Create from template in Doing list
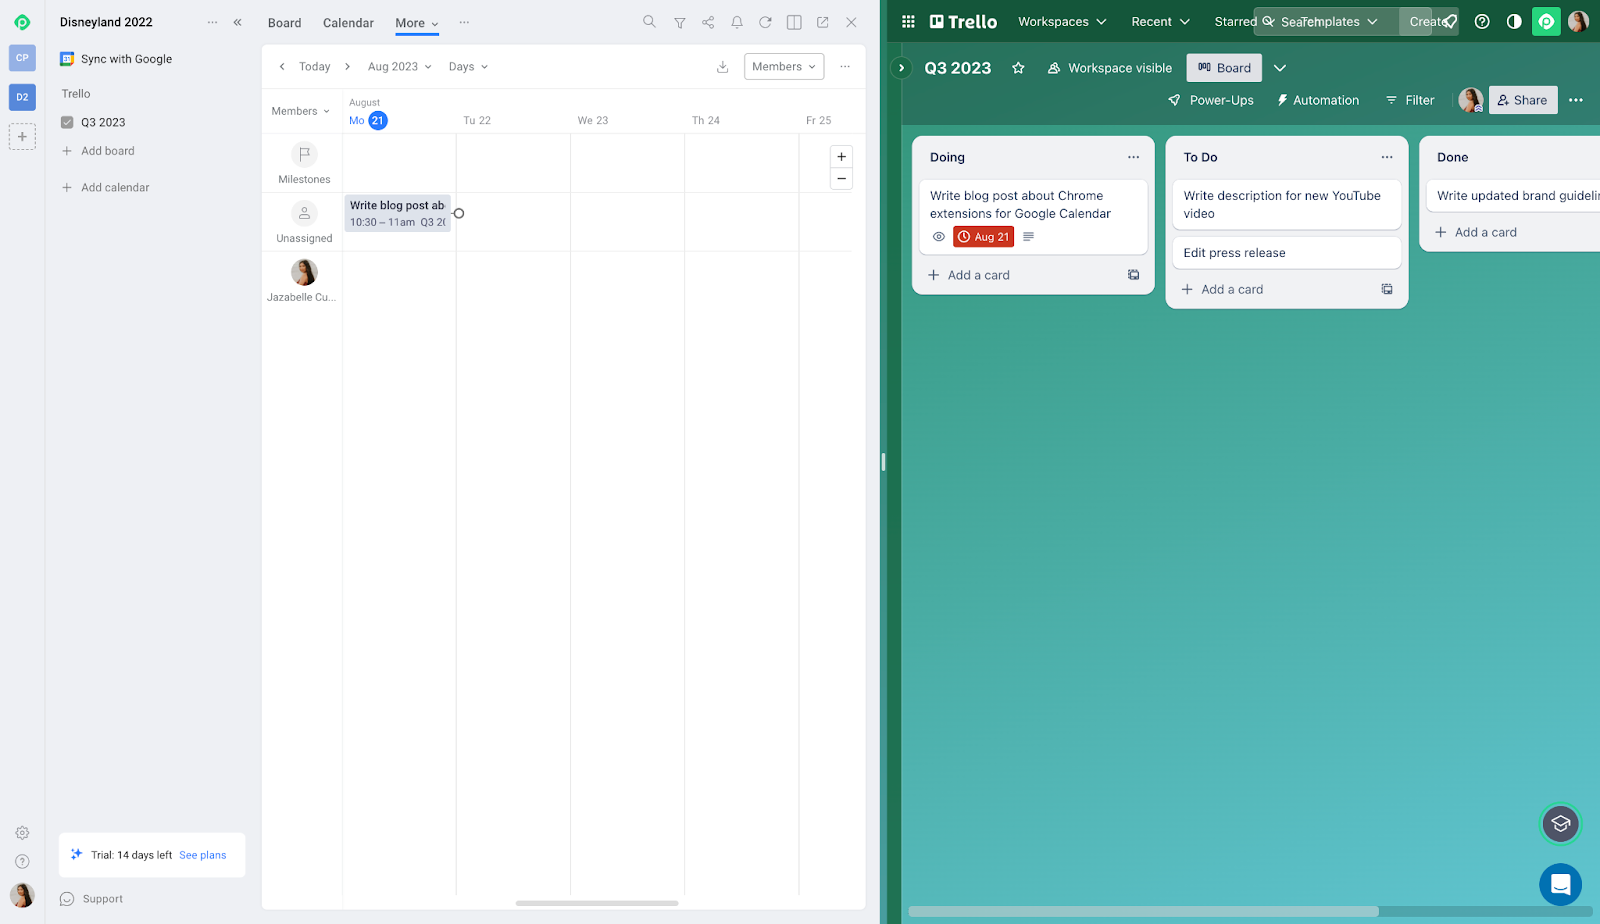Screen dimensions: 1600x924 (x=1133, y=275)
